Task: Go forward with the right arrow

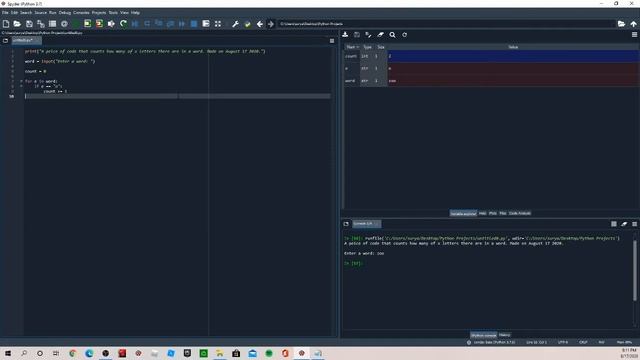Action: (271, 24)
